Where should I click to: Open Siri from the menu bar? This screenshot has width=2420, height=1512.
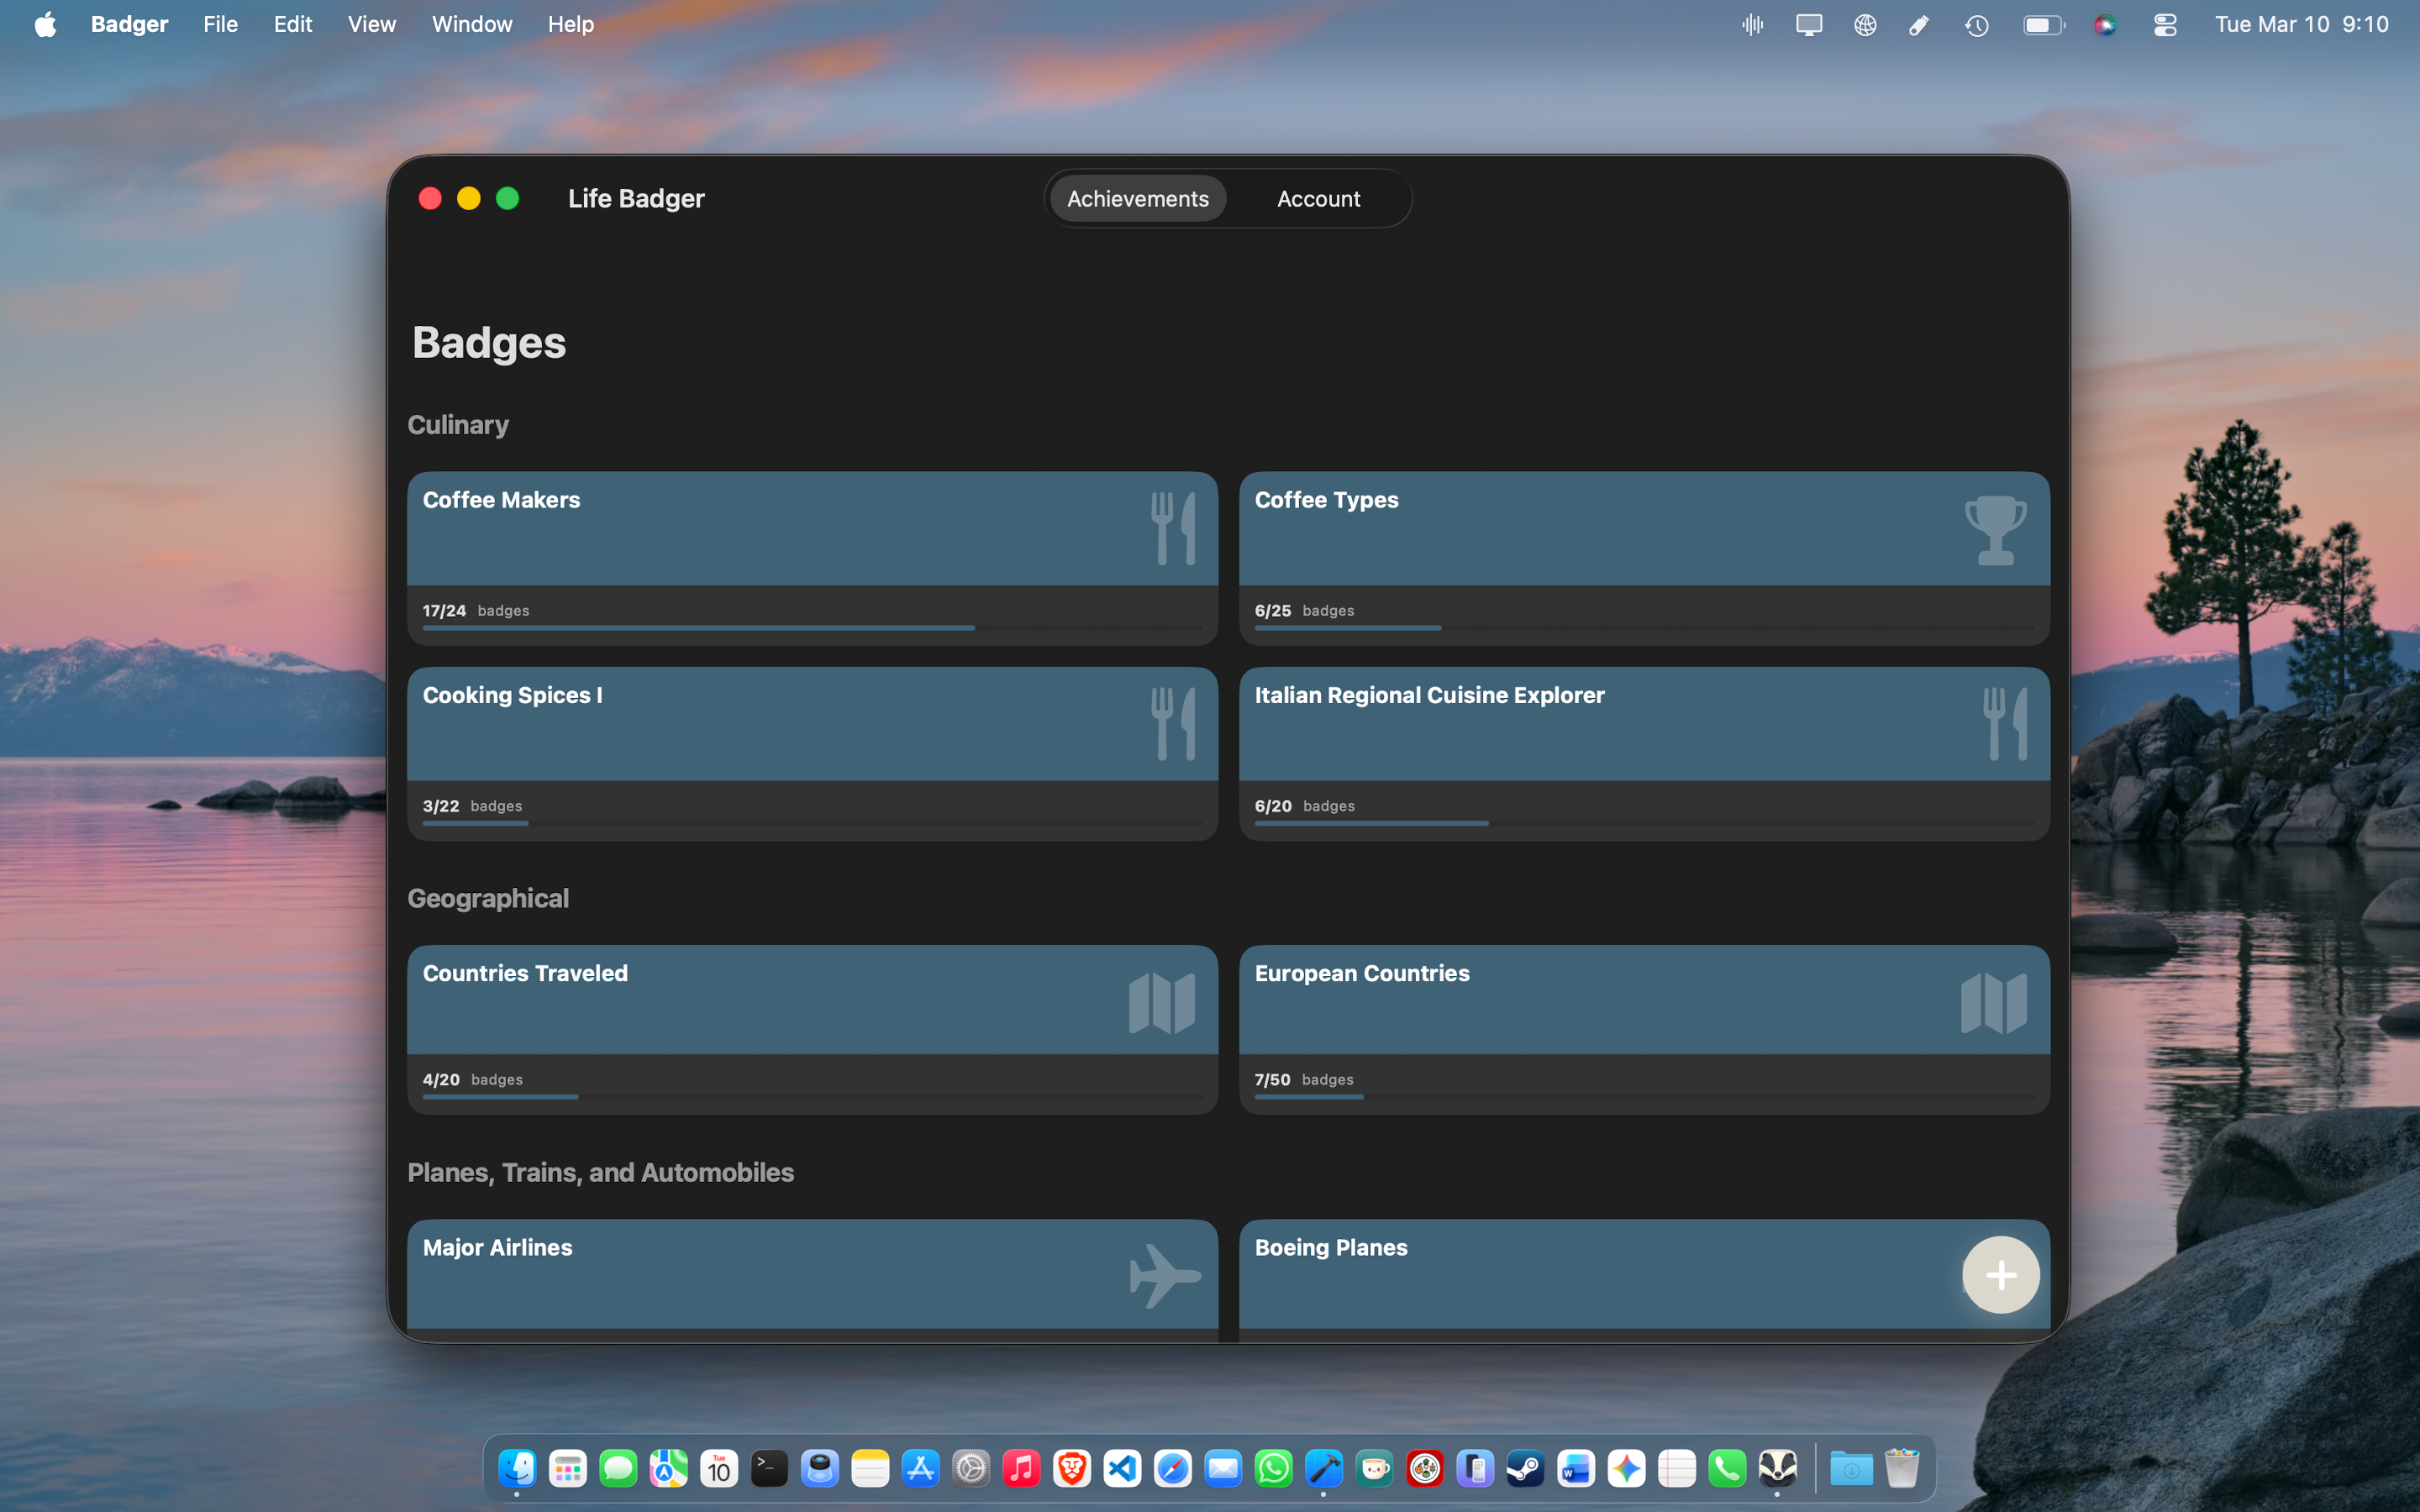point(2106,24)
